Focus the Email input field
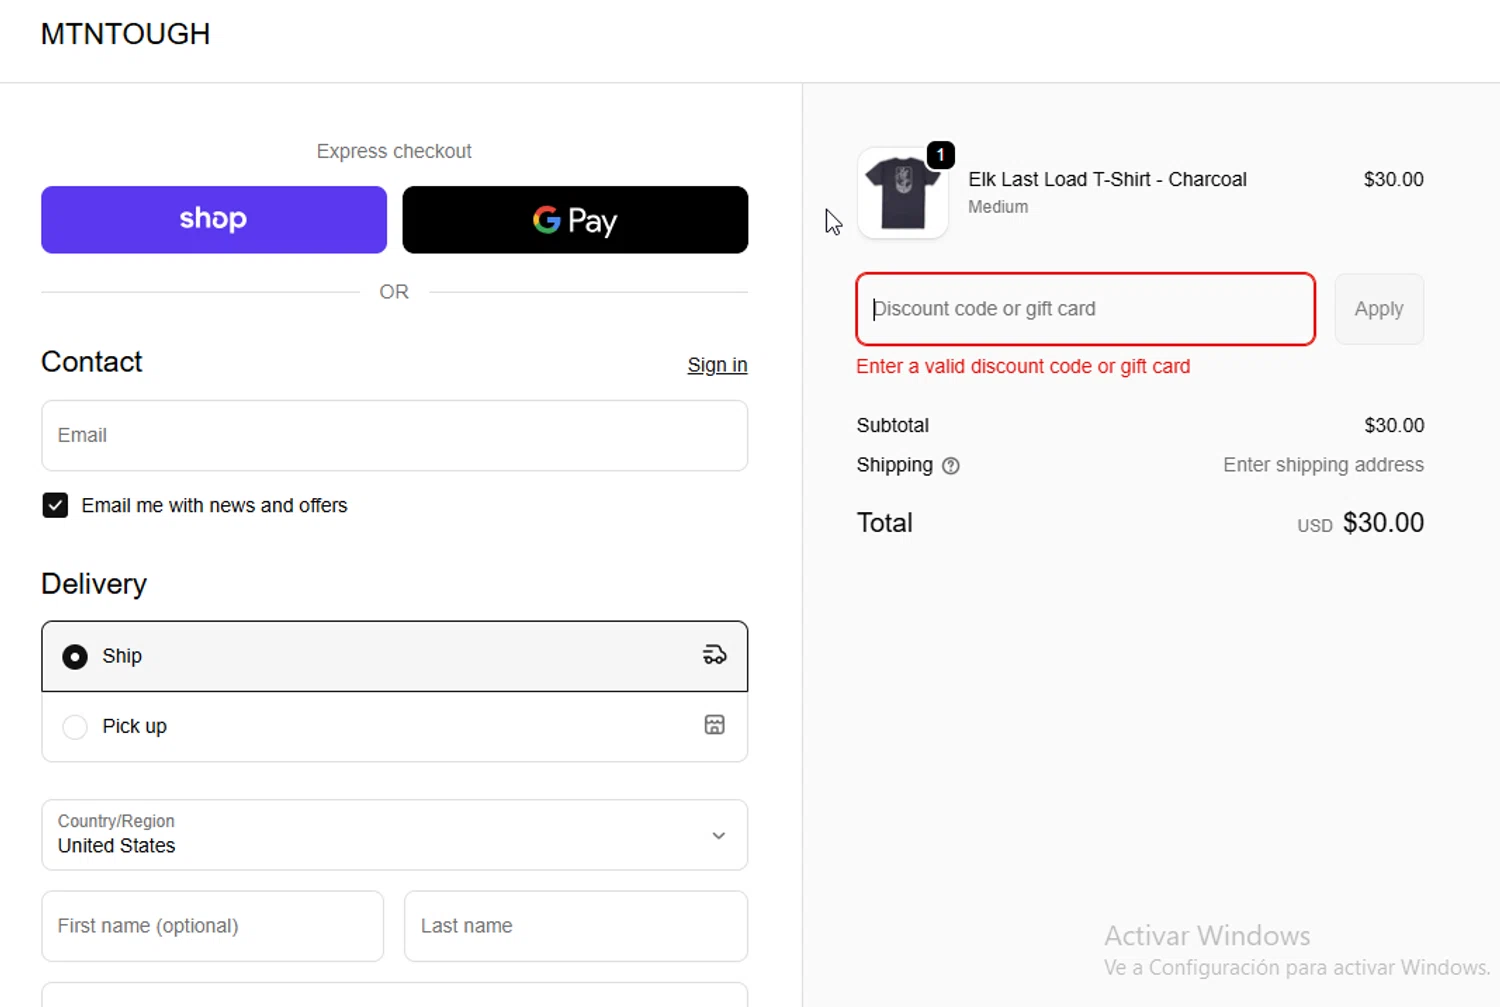1500x1007 pixels. point(394,436)
